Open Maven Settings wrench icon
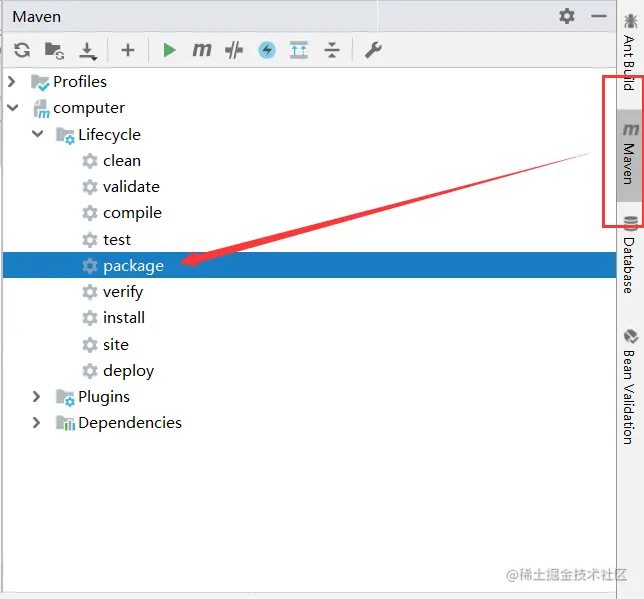This screenshot has width=644, height=599. [373, 50]
